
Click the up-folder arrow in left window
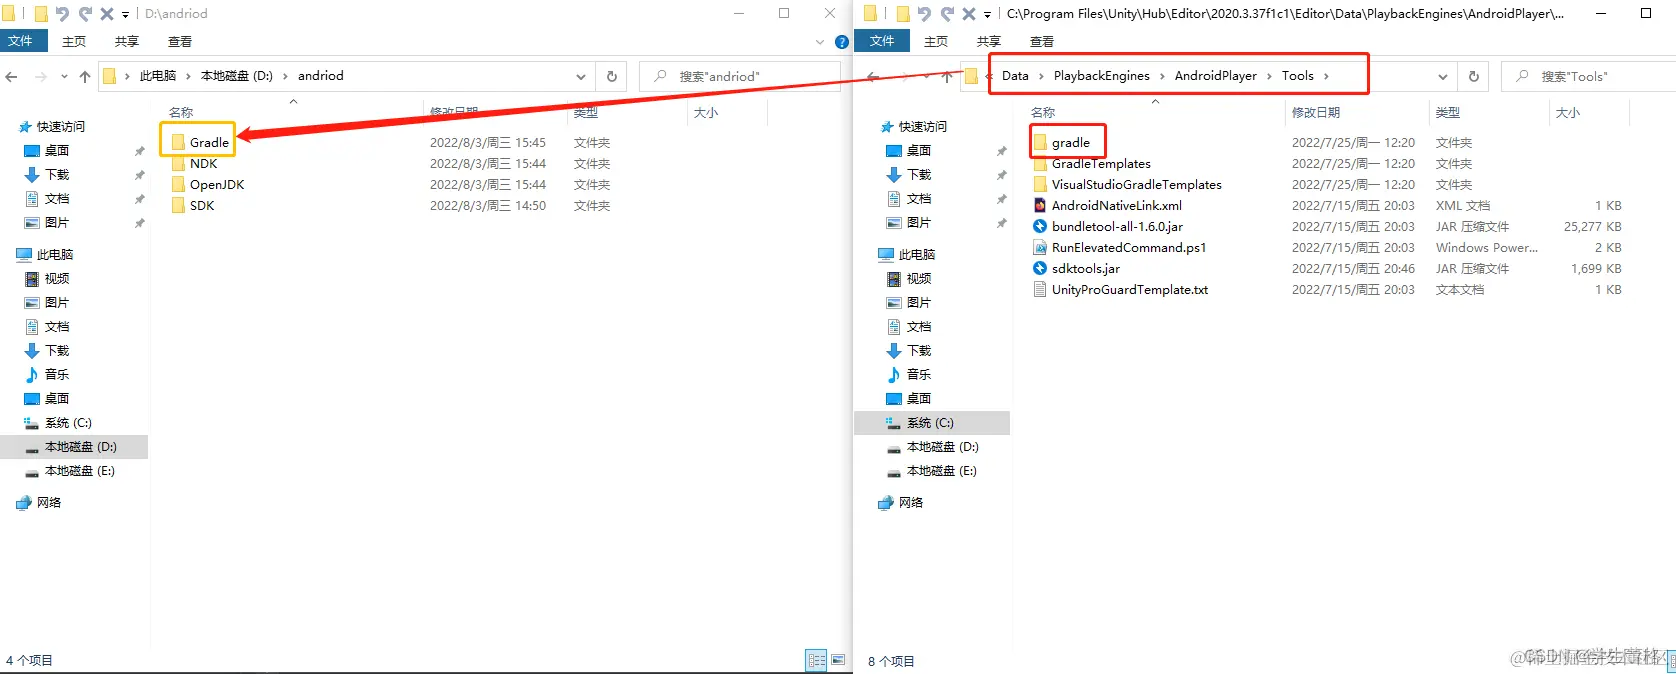tap(85, 76)
